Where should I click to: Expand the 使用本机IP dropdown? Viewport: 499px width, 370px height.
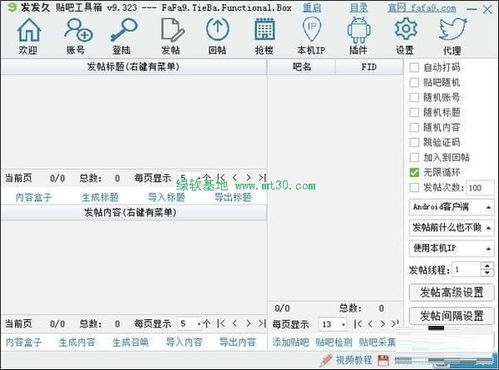451,248
